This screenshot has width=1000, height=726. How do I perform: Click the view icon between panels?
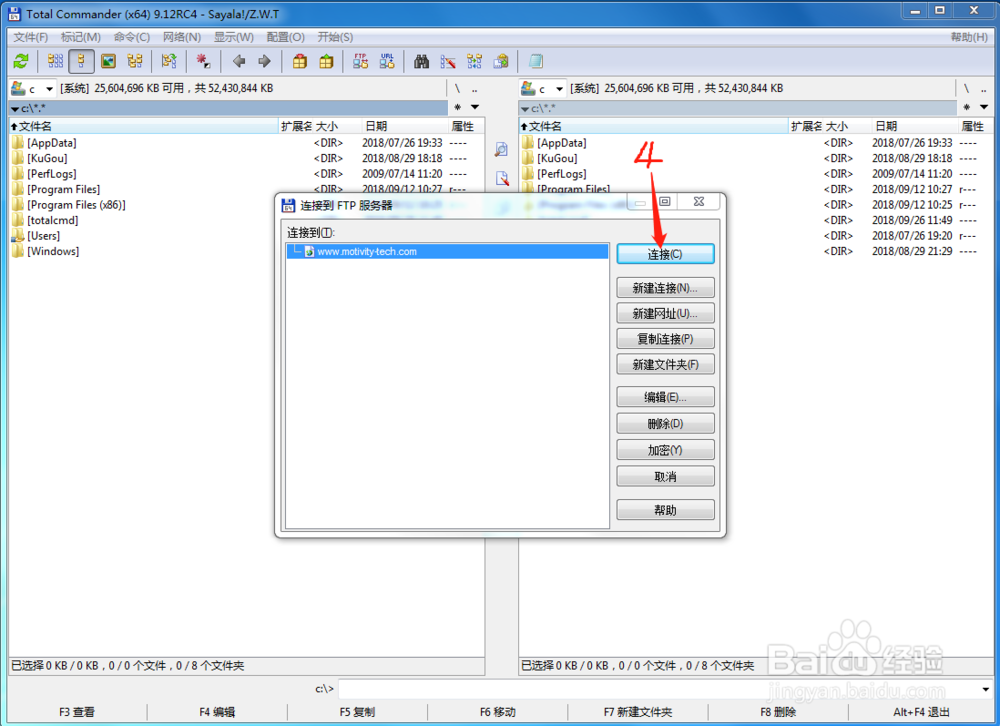(x=502, y=150)
